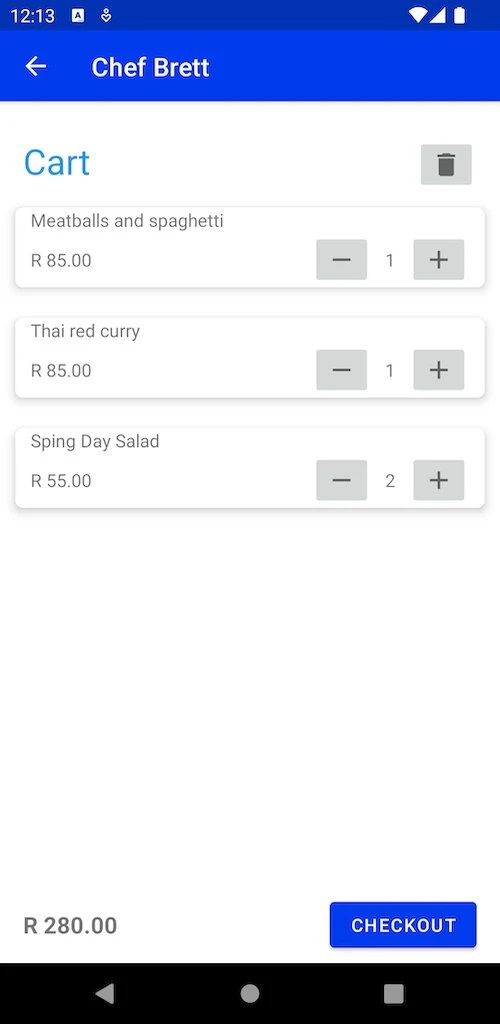500x1024 pixels.
Task: Tap the CHECKOUT button
Action: pos(403,925)
